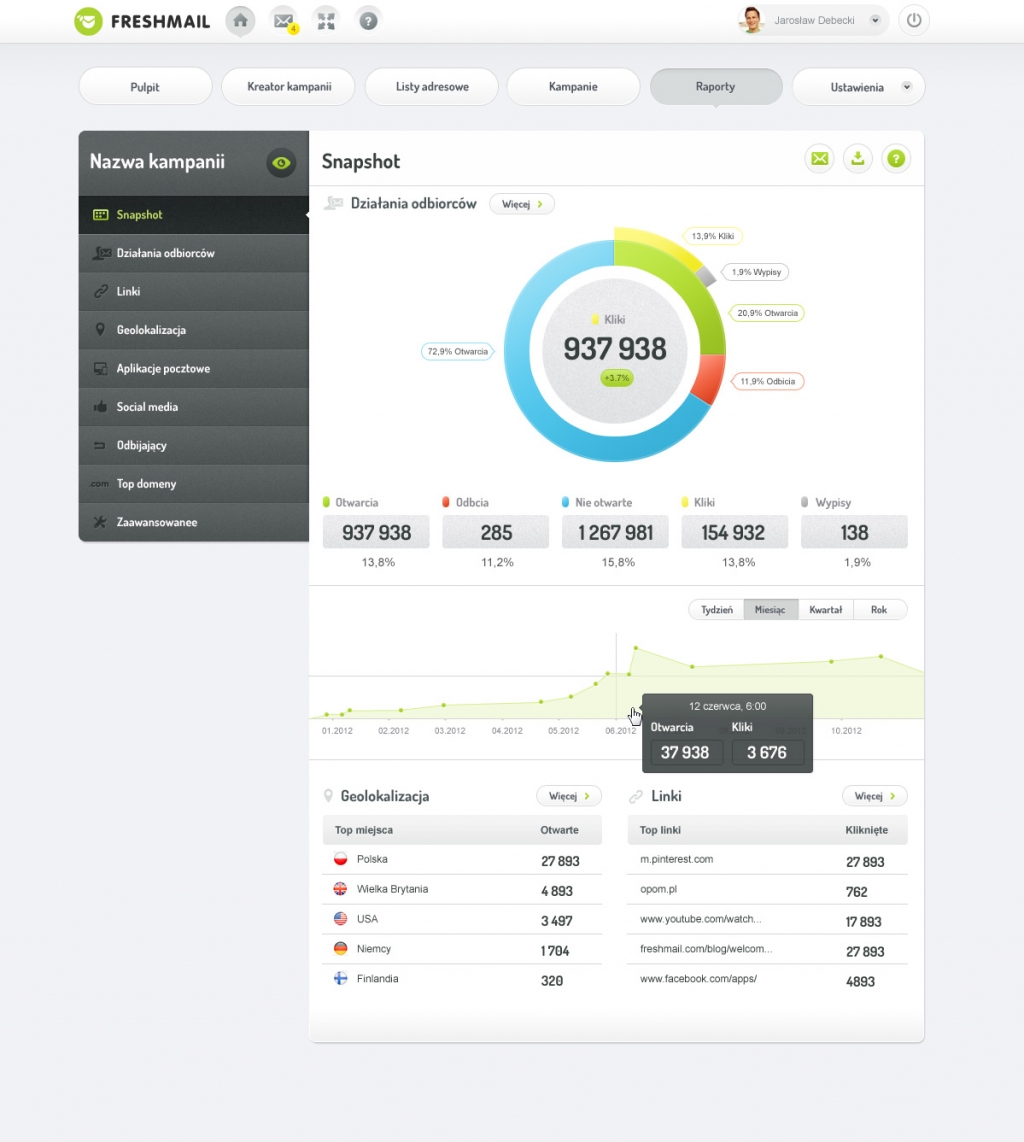Viewport: 1024px width, 1142px height.
Task: Switch chart range to Kwartał
Action: point(825,610)
